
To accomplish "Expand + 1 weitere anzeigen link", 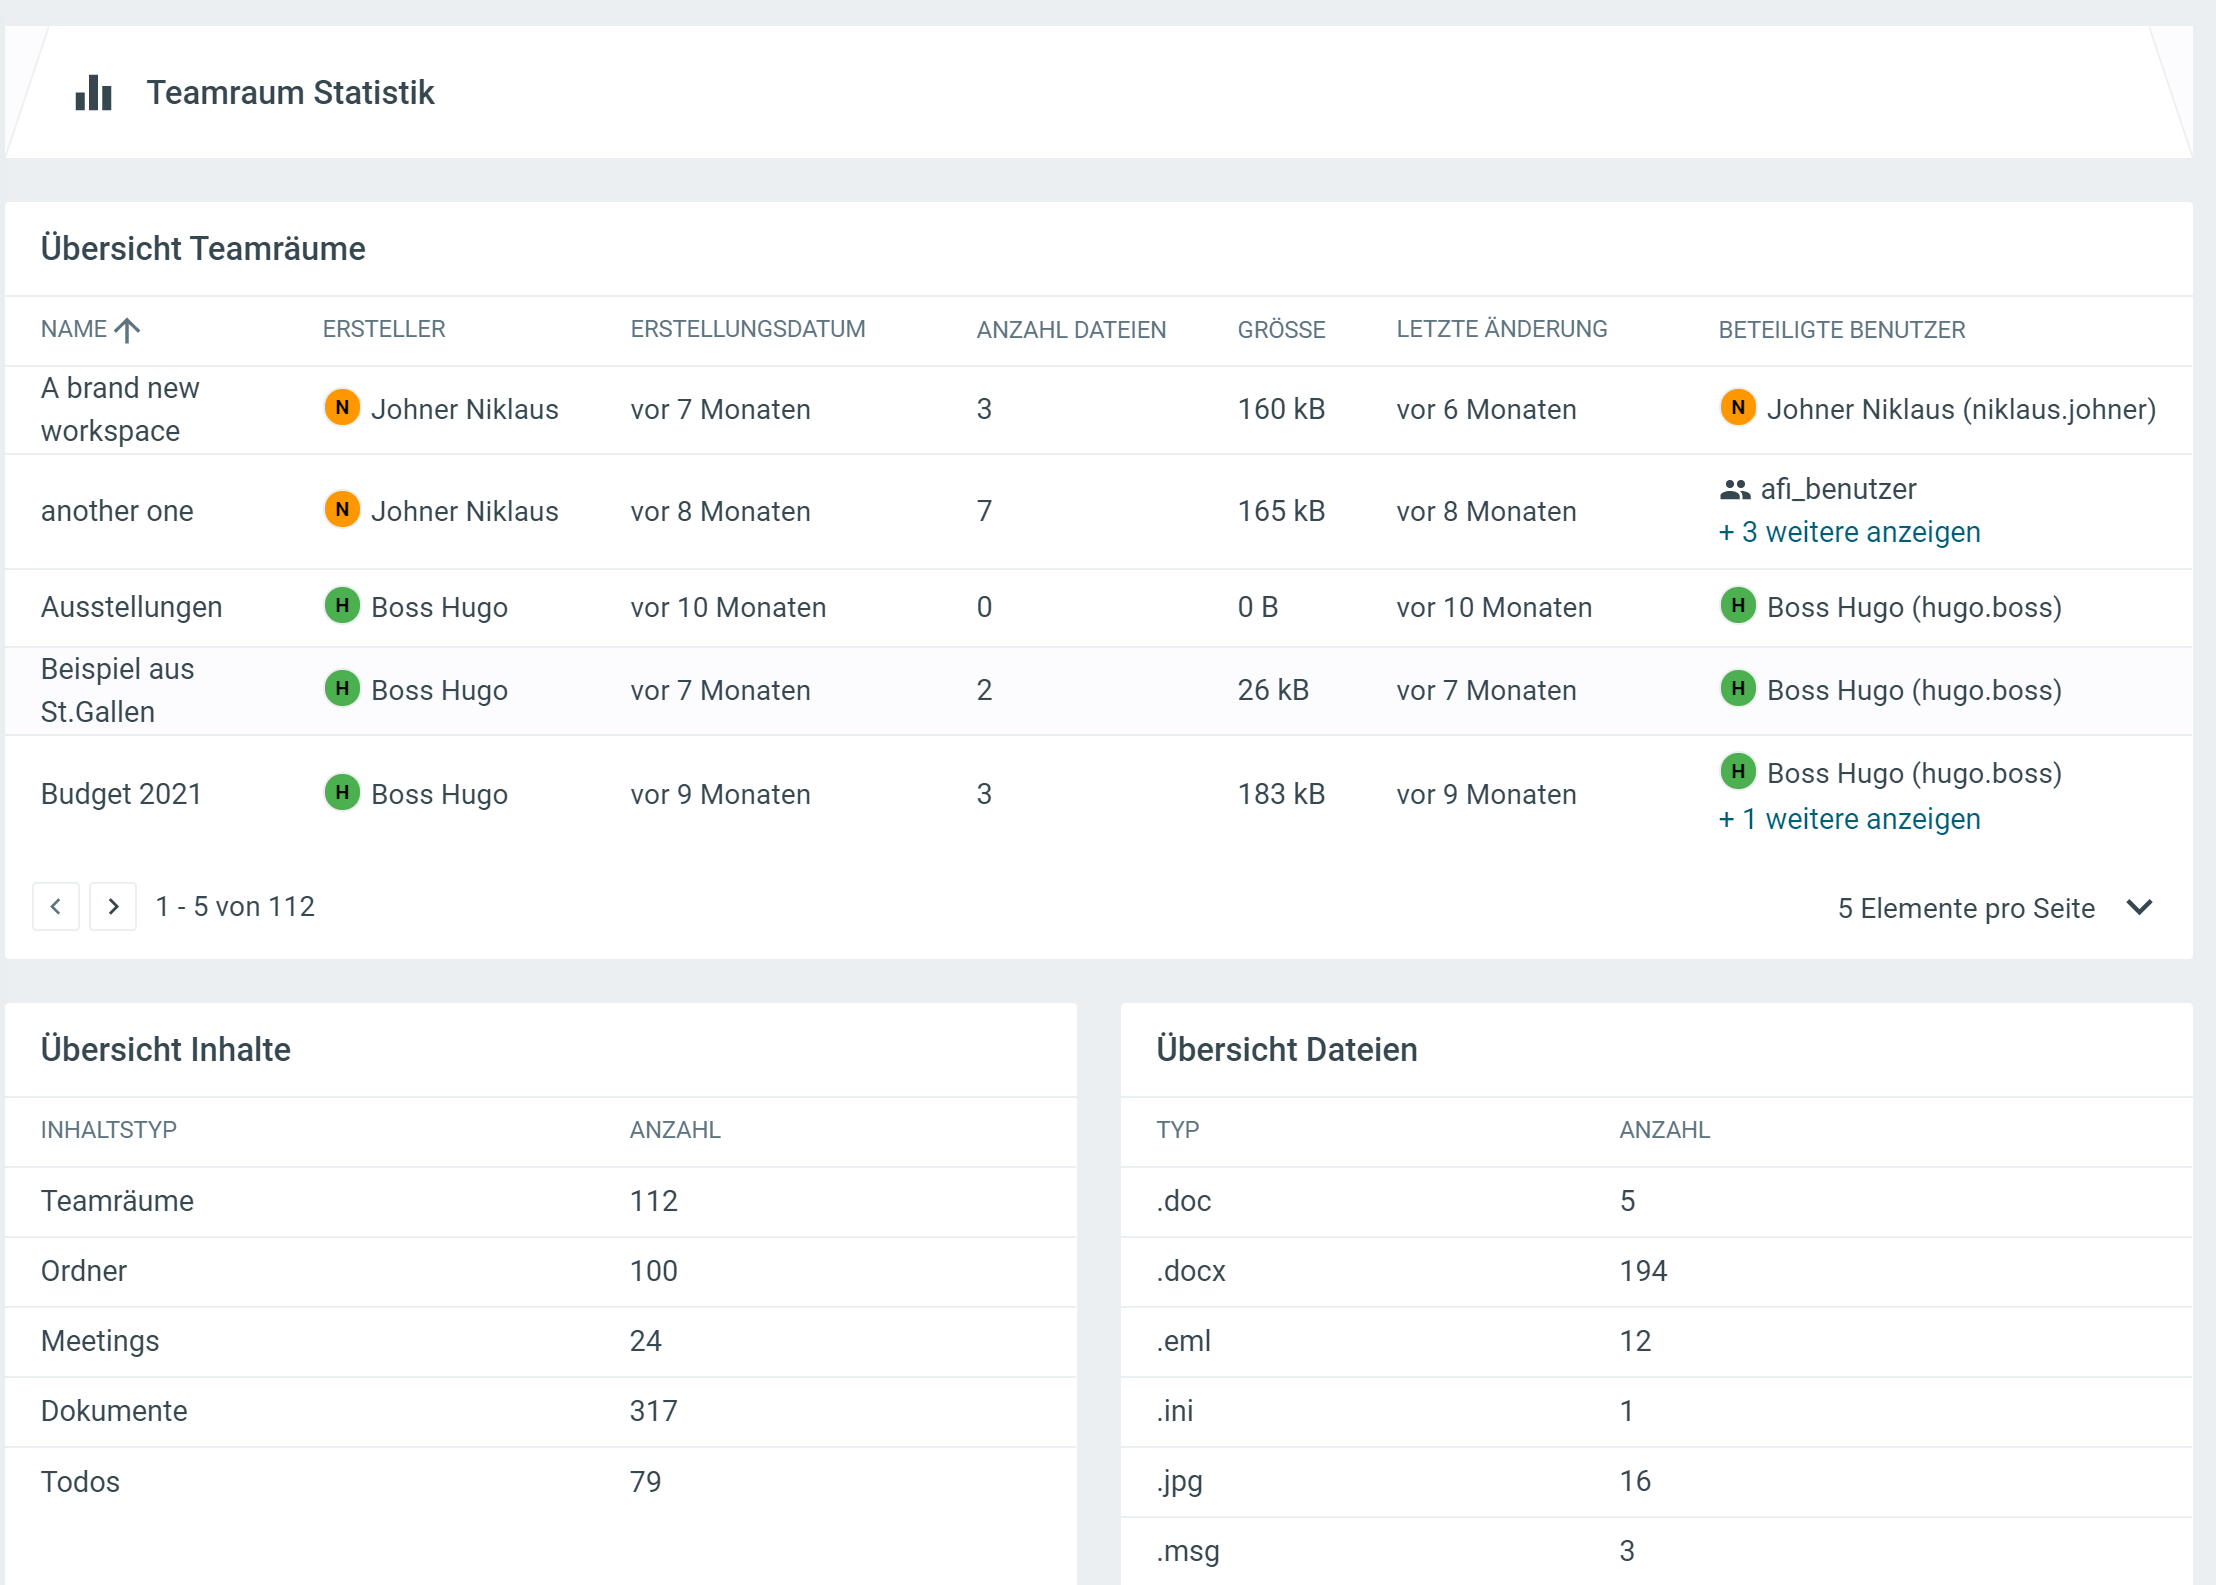I will 1849,819.
